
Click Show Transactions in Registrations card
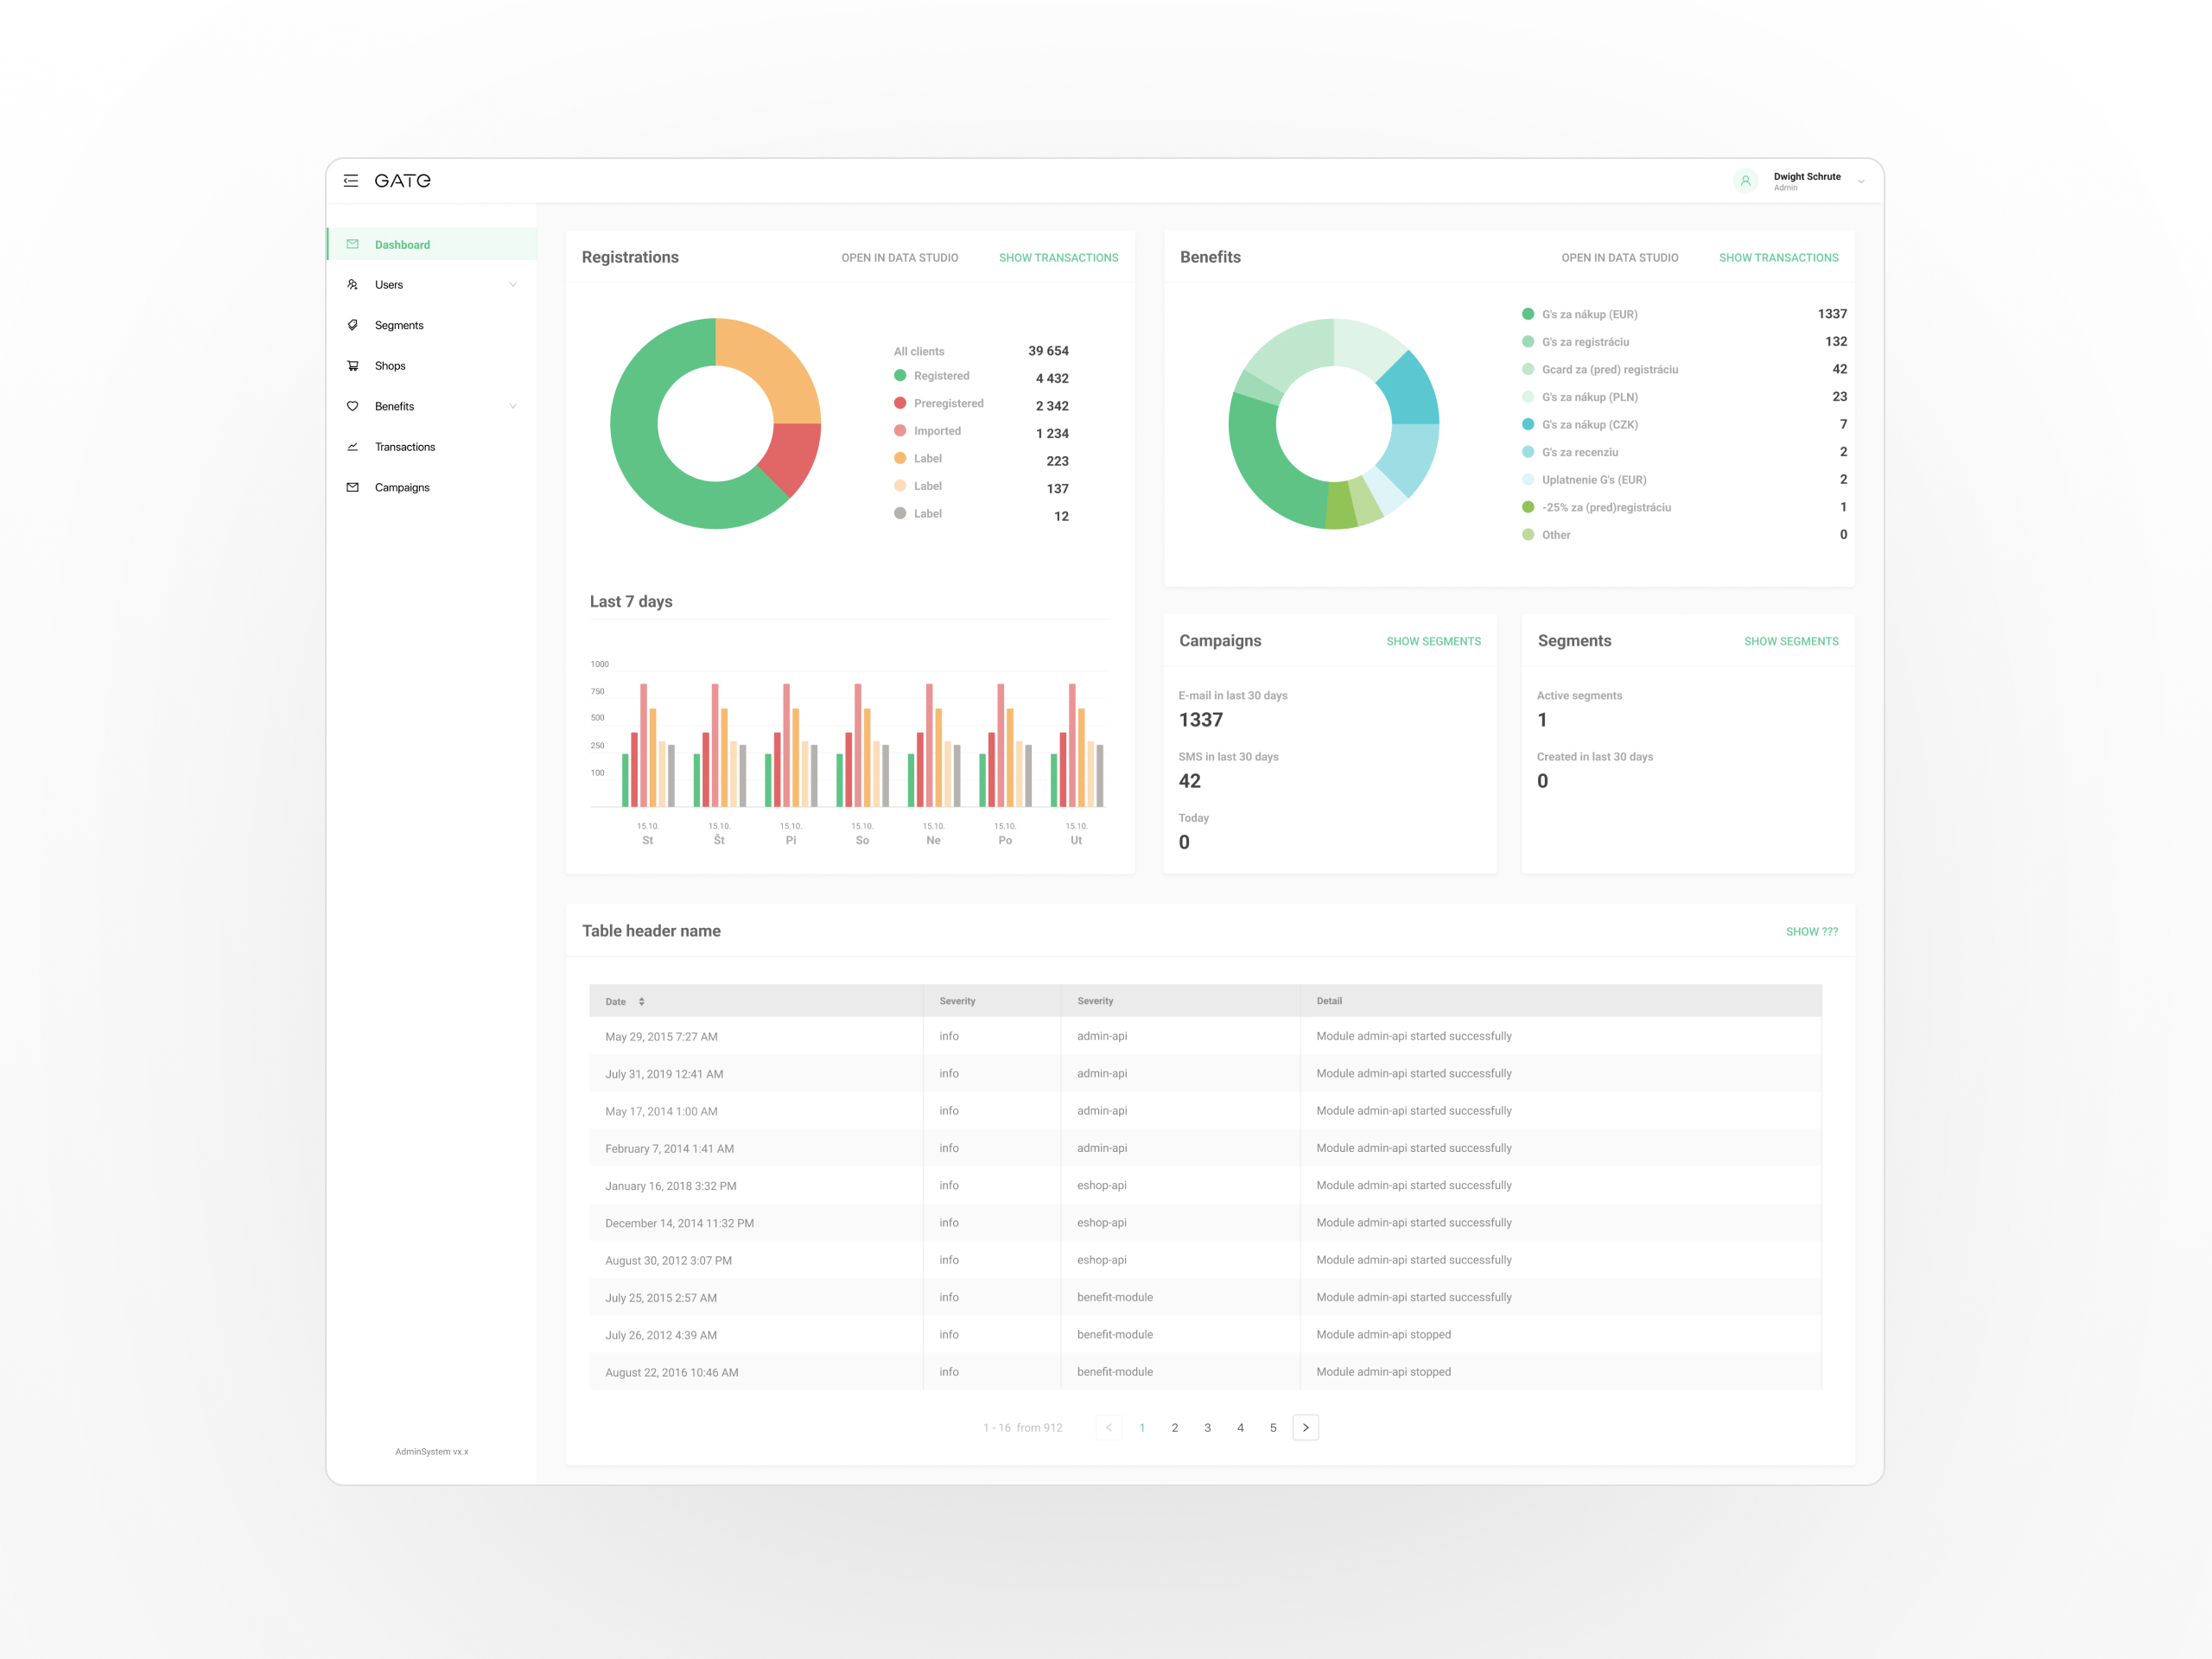[1058, 258]
